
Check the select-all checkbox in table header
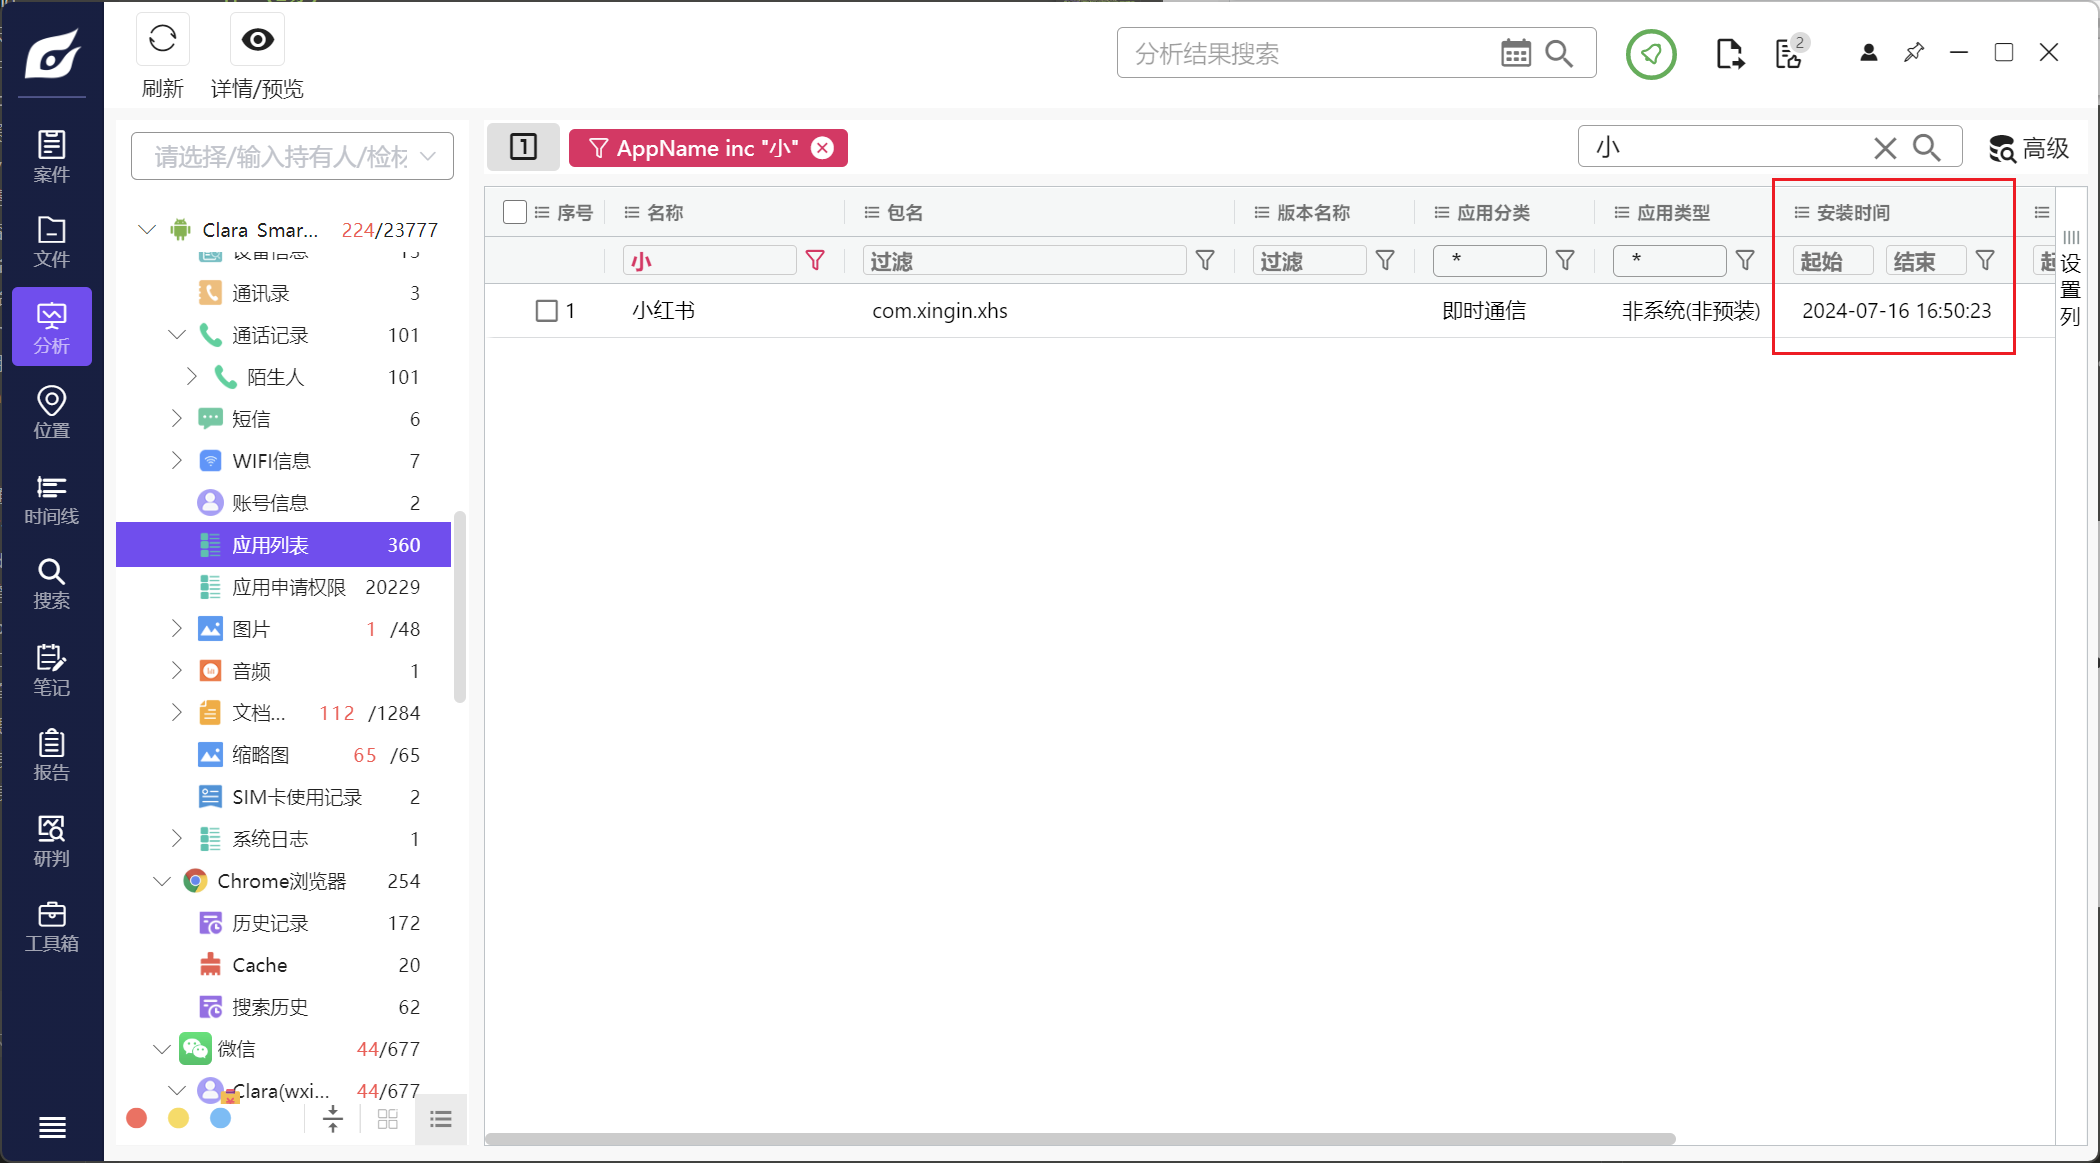[515, 212]
